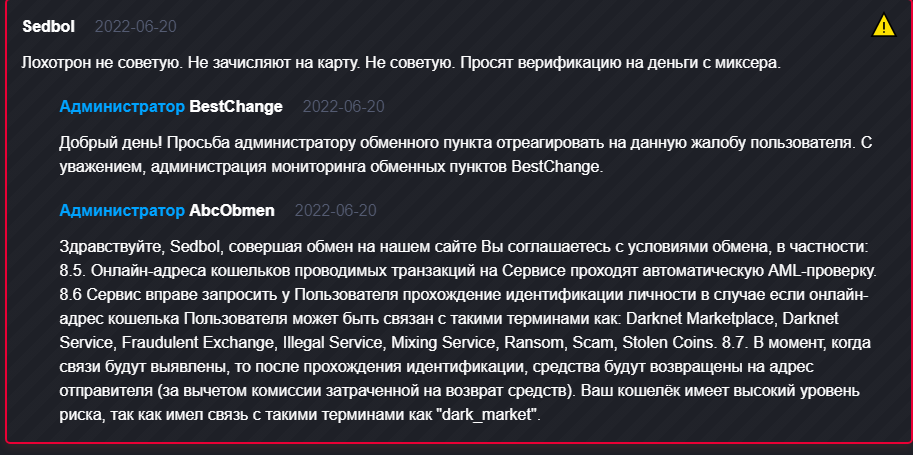The image size is (913, 455).
Task: Open the AbcObmen name in the reply header
Action: 232,210
